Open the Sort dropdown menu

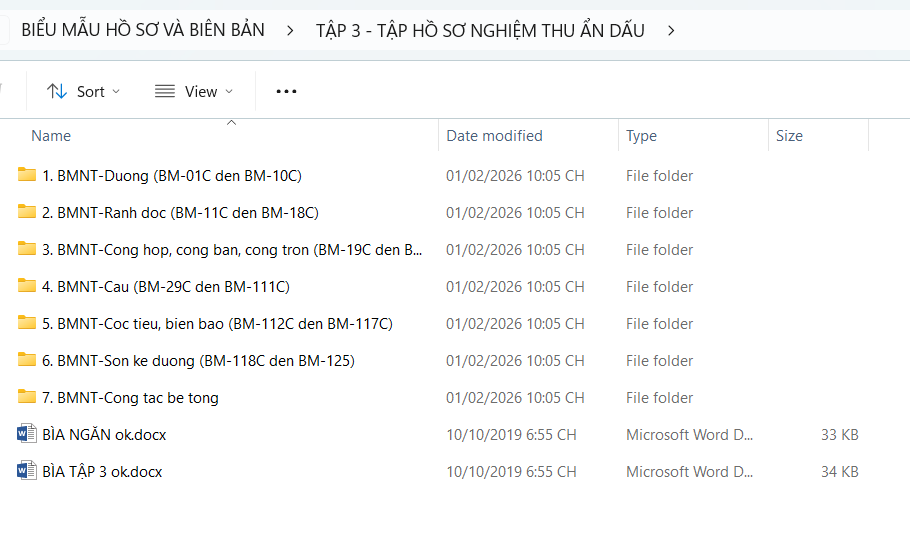click(x=84, y=91)
